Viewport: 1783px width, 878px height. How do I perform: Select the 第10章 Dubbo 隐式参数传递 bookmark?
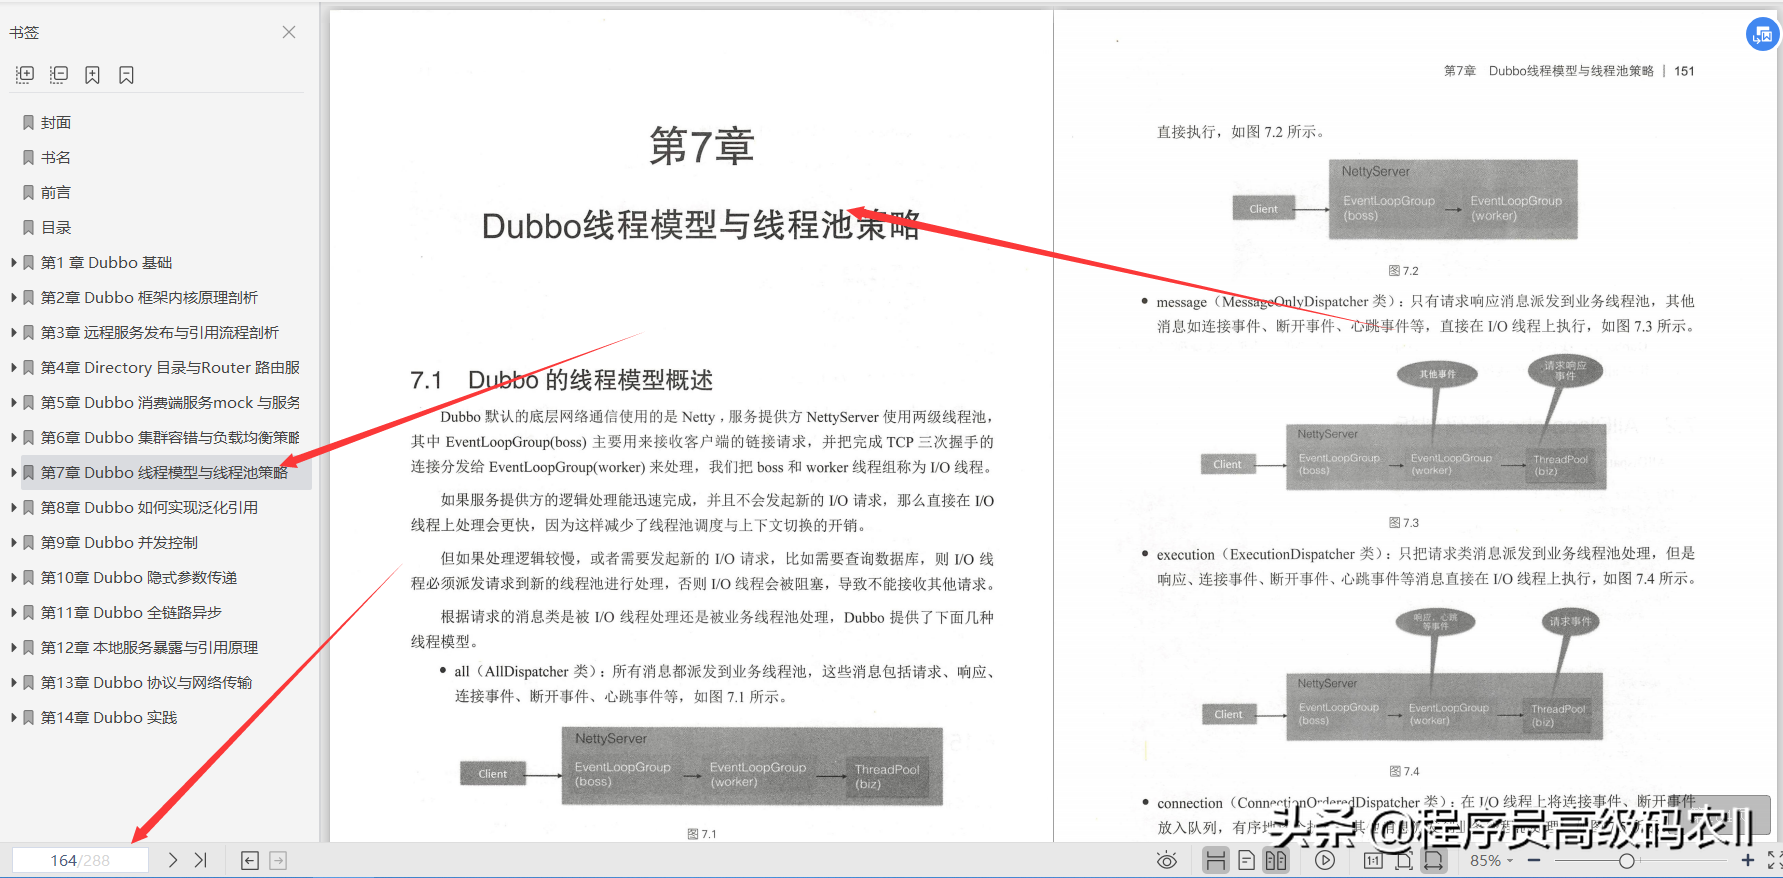139,577
